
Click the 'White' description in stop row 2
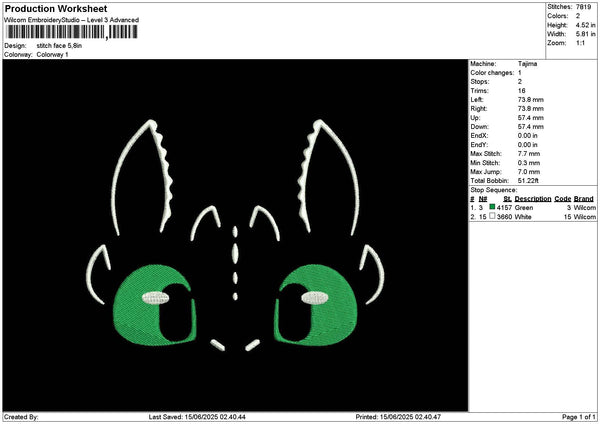click(523, 217)
